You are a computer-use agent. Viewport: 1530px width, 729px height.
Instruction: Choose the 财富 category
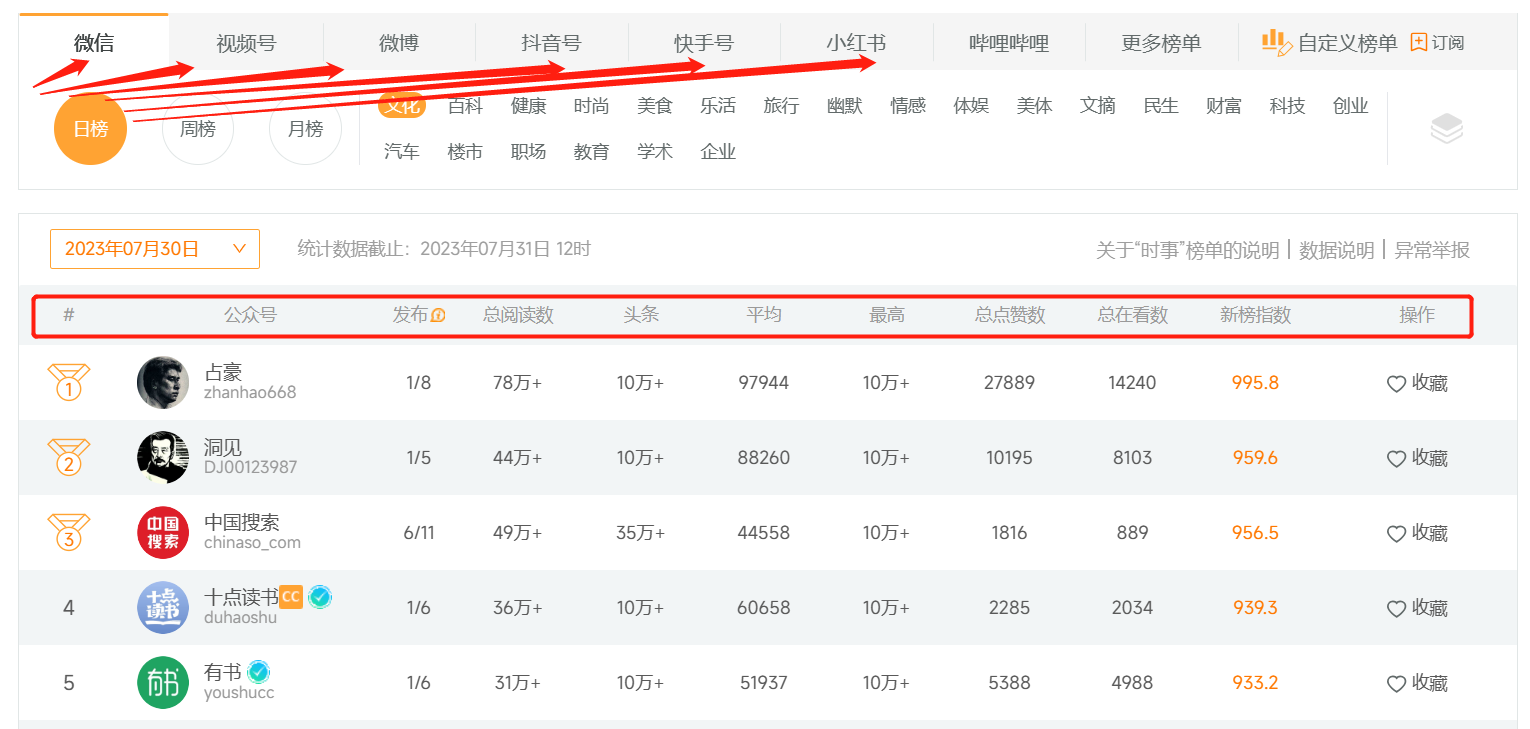[x=1224, y=105]
